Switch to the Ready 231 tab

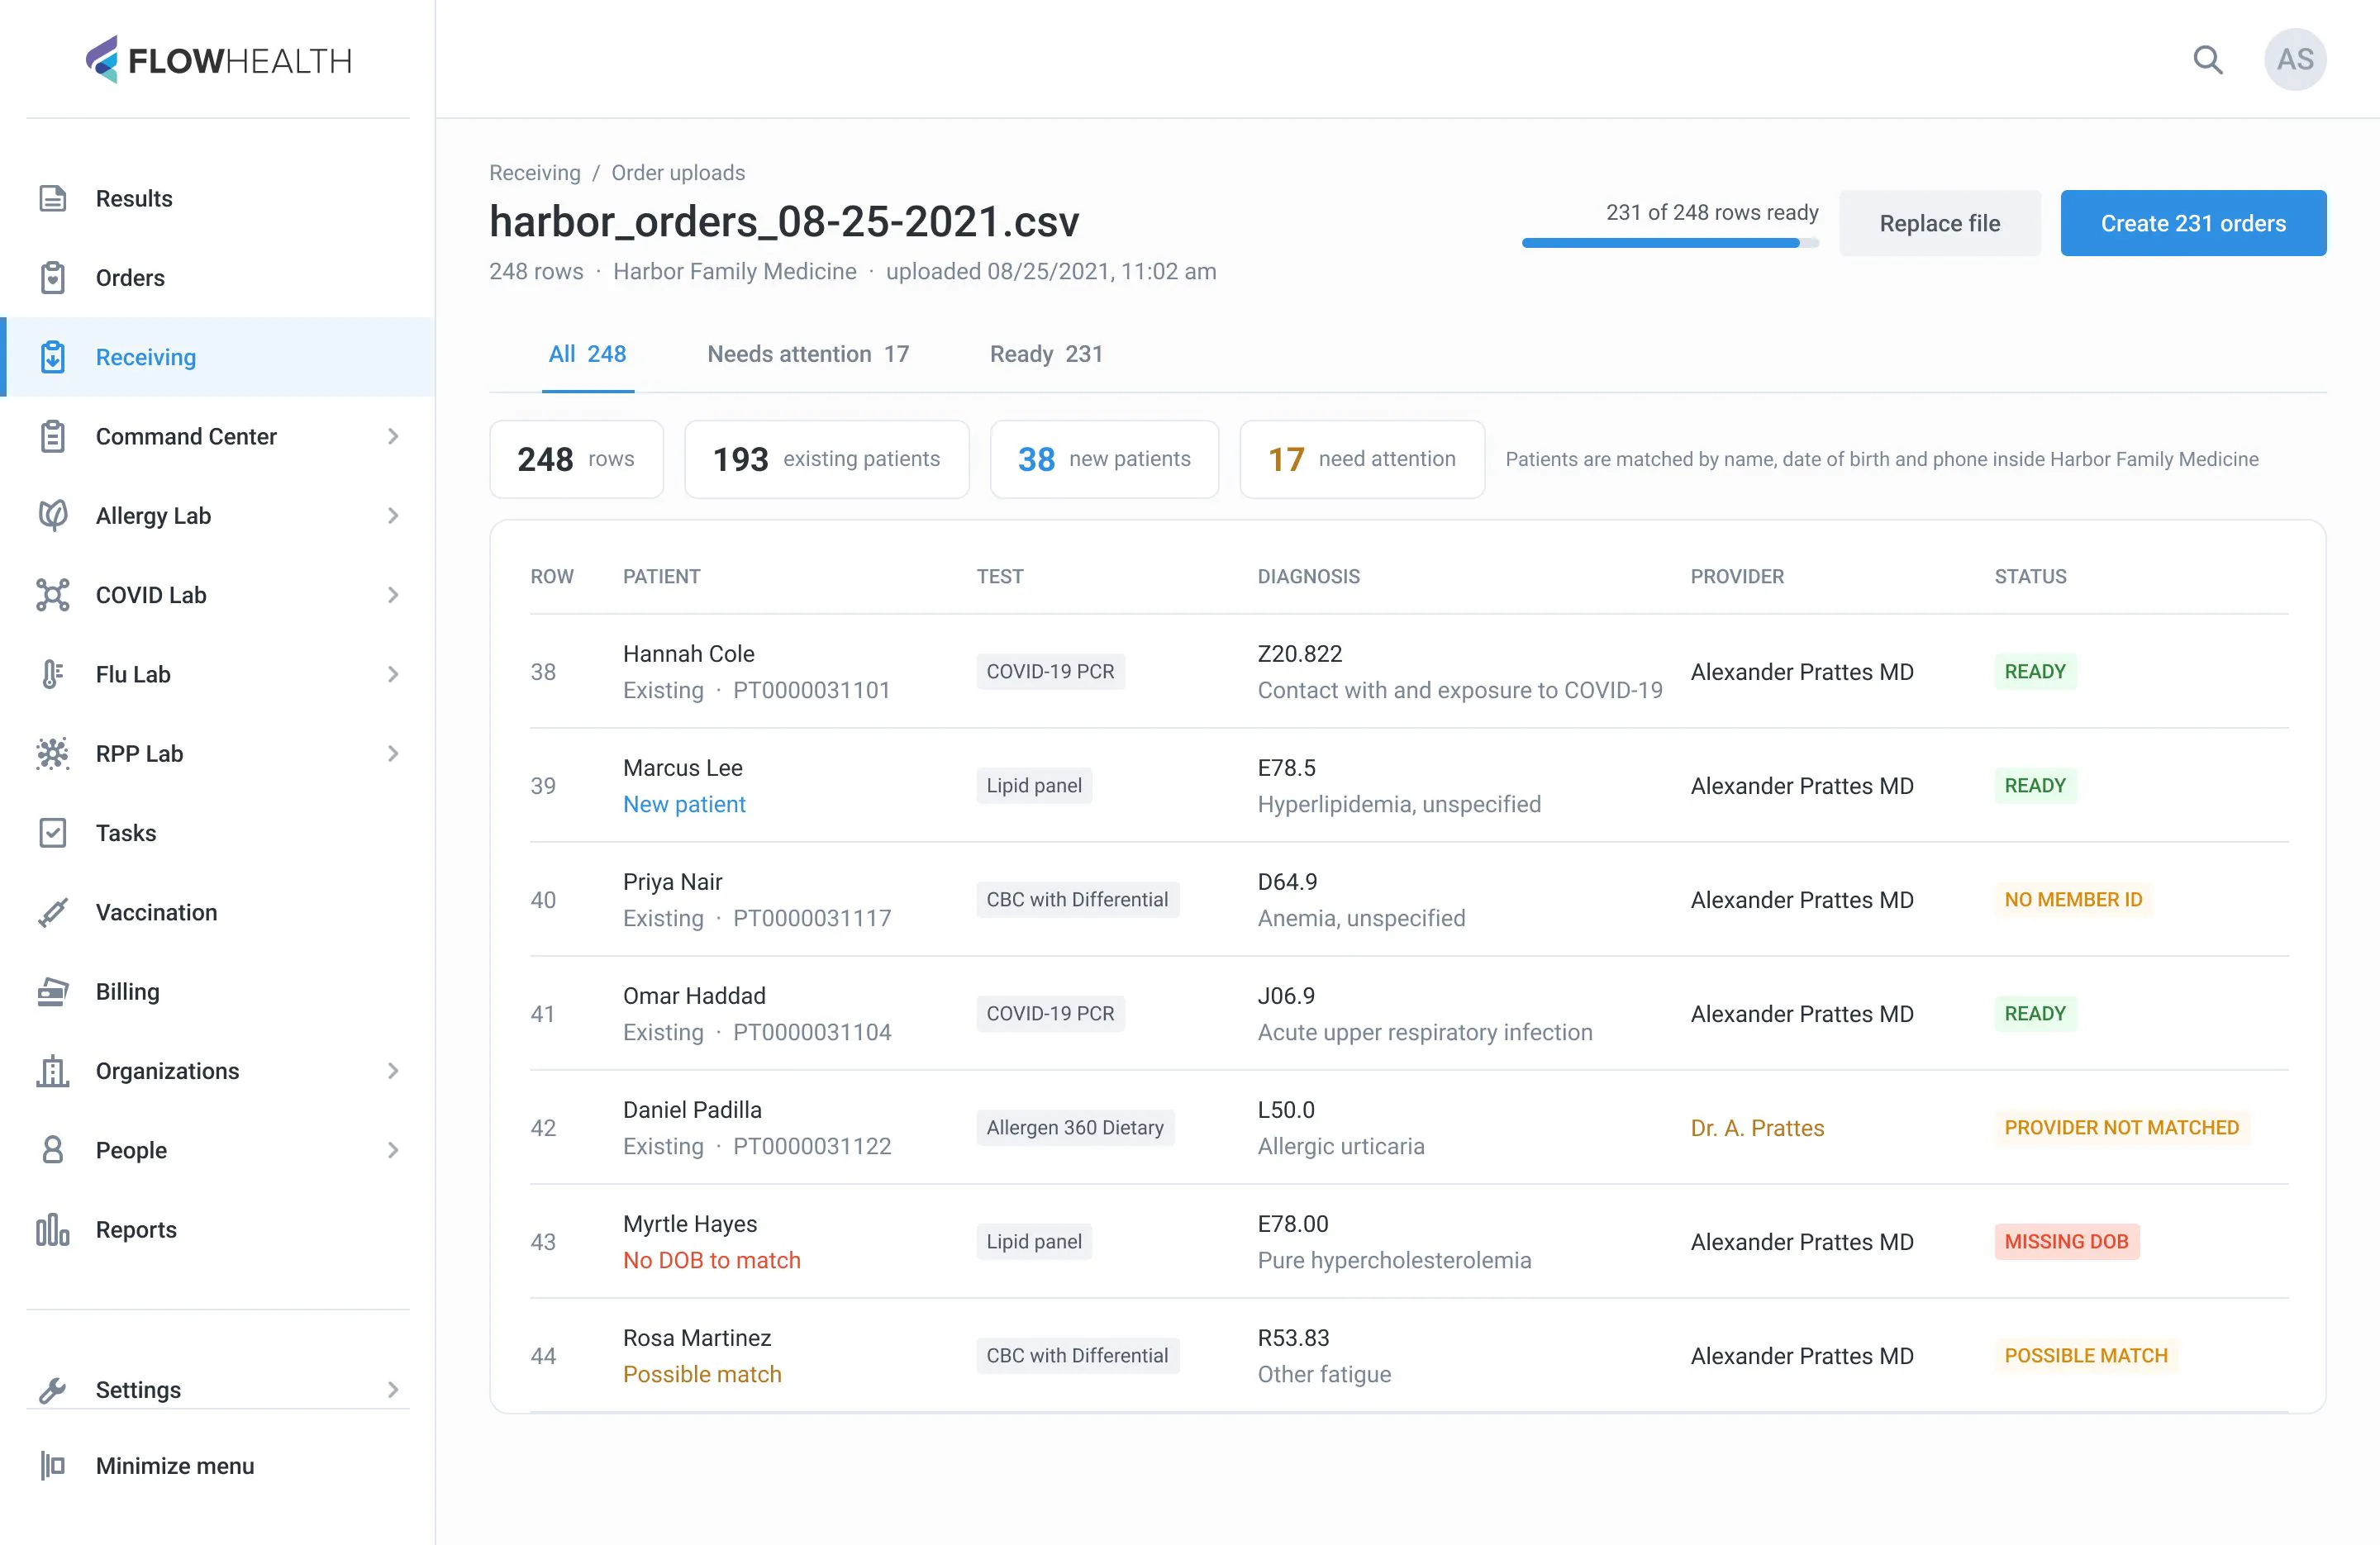pyautogui.click(x=1046, y=354)
